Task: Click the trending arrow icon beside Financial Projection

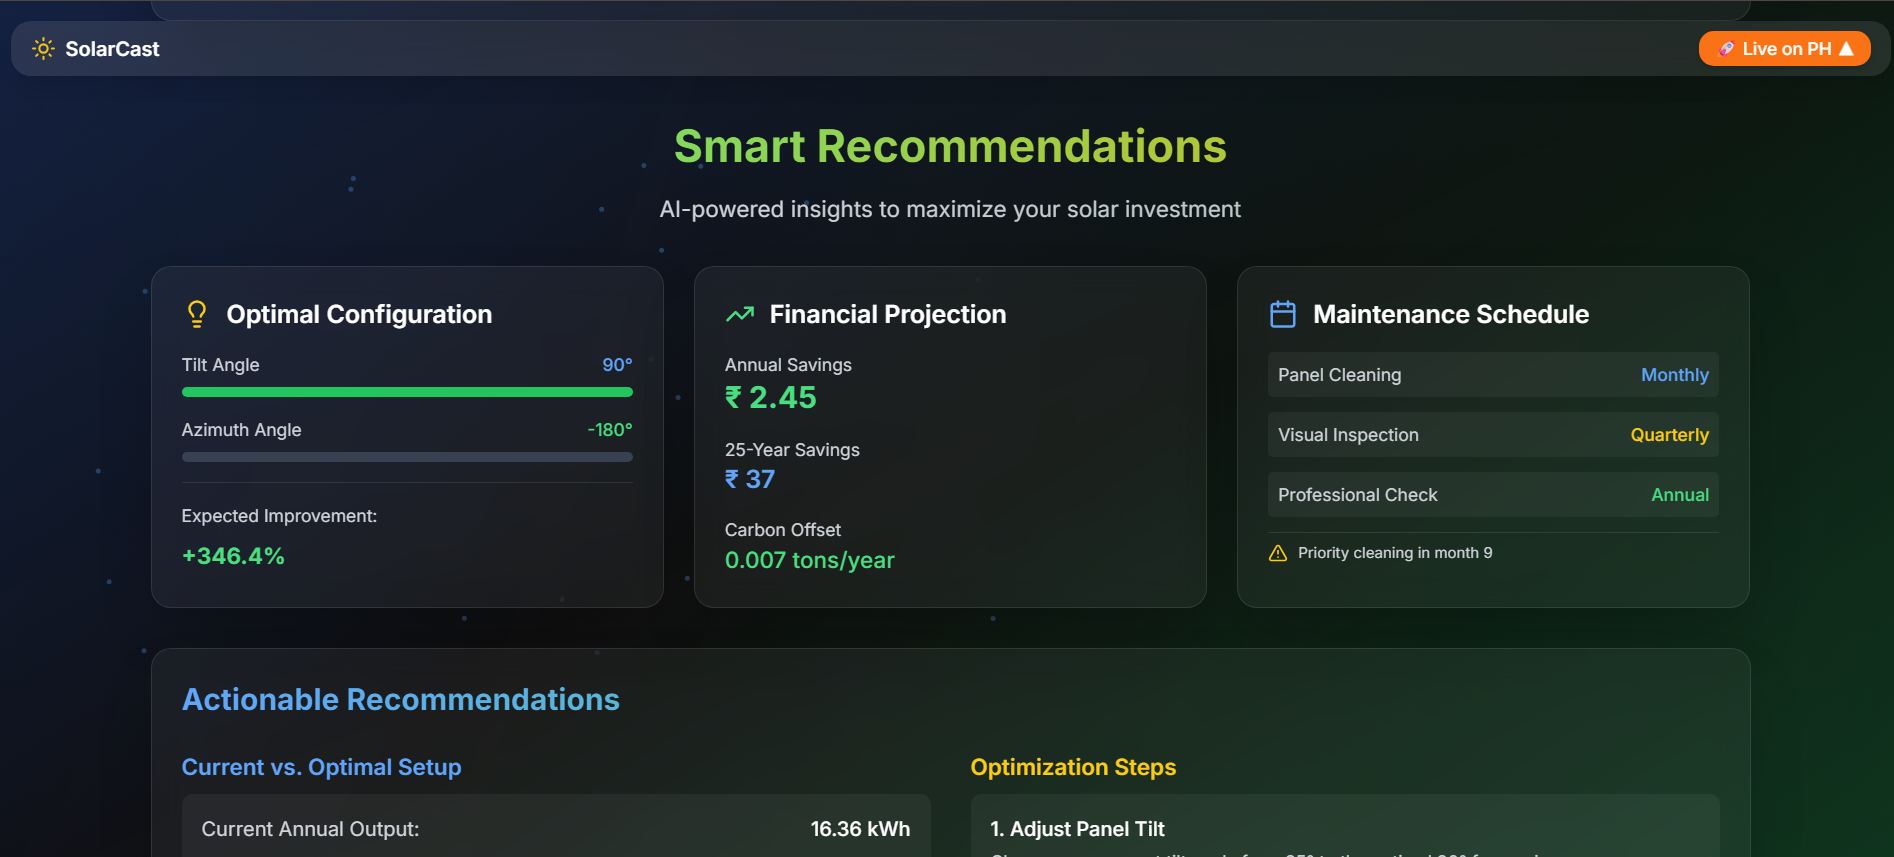Action: (x=740, y=314)
